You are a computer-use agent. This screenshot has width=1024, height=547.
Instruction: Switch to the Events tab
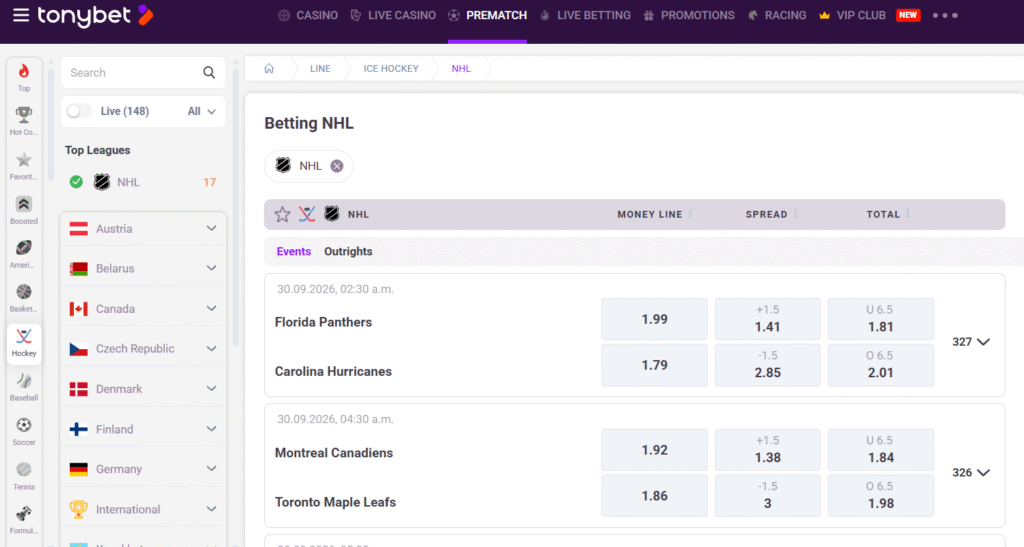[294, 251]
